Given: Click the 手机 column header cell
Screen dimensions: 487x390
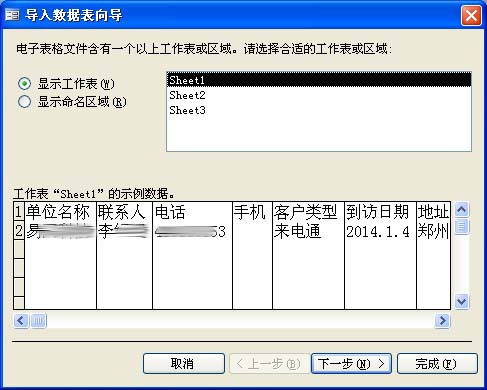Looking at the screenshot, I should coord(252,212).
